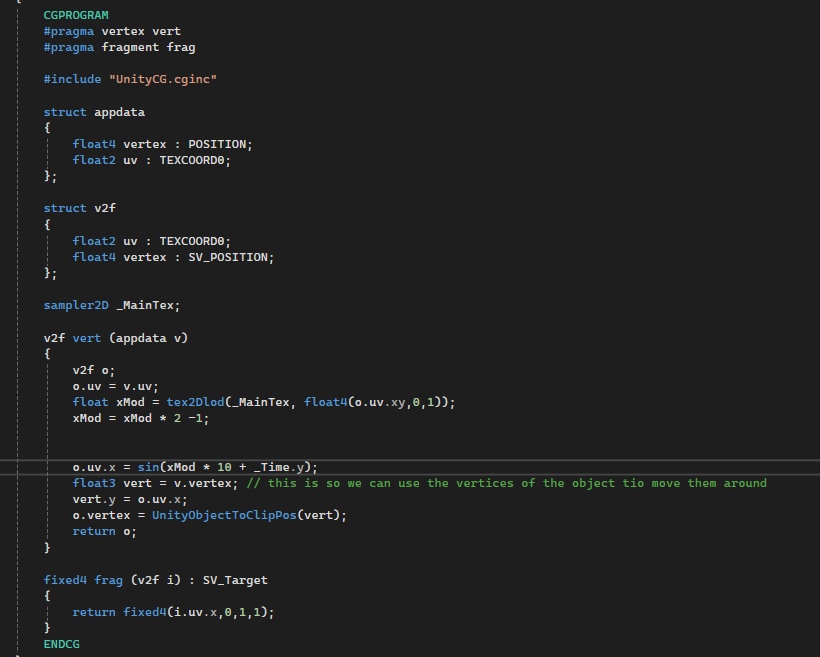Click the POSITION semantic in appdata struct
820x657 pixels.
[220, 144]
